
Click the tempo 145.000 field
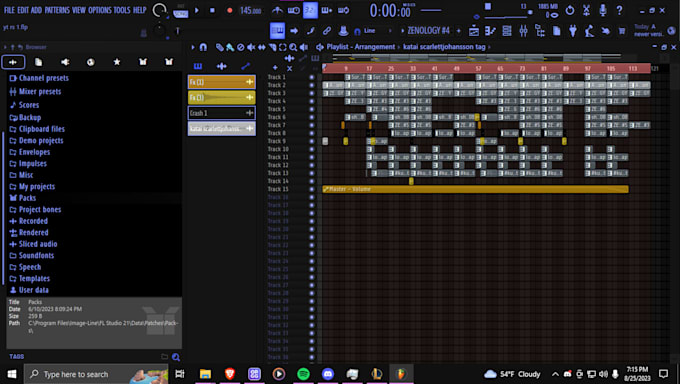[251, 10]
